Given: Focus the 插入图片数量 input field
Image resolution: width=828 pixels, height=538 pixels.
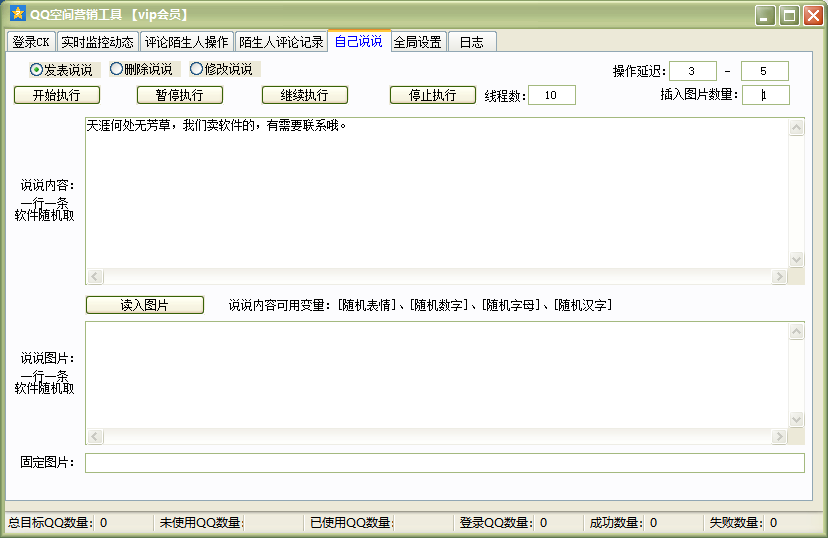Looking at the screenshot, I should click(x=766, y=95).
